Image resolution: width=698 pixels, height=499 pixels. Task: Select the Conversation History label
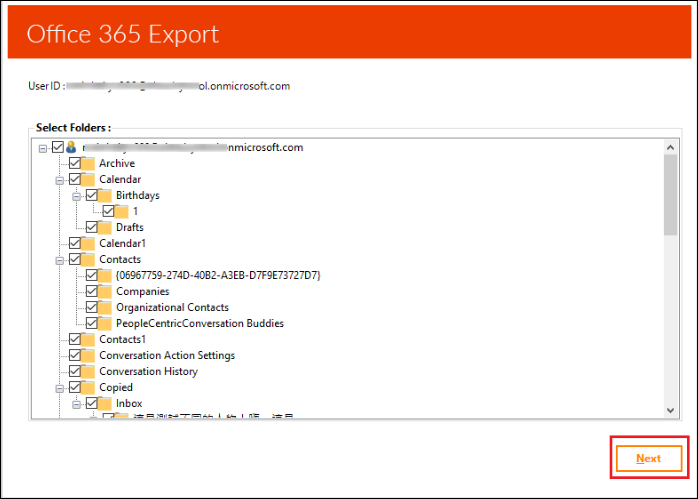tap(148, 372)
